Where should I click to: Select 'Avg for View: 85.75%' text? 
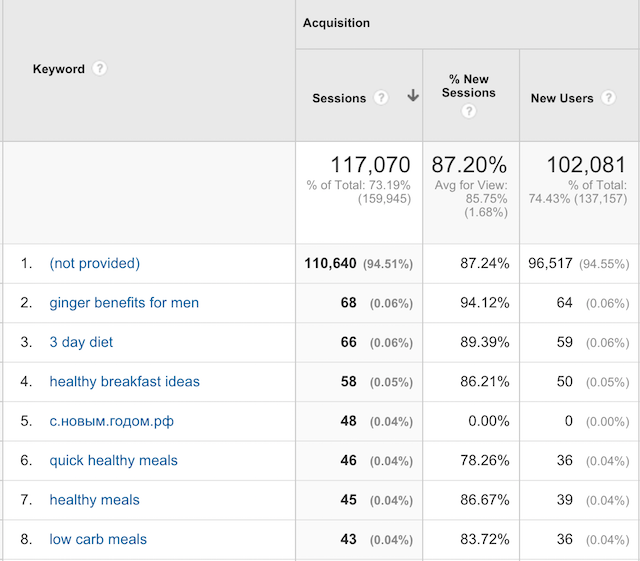[471, 192]
